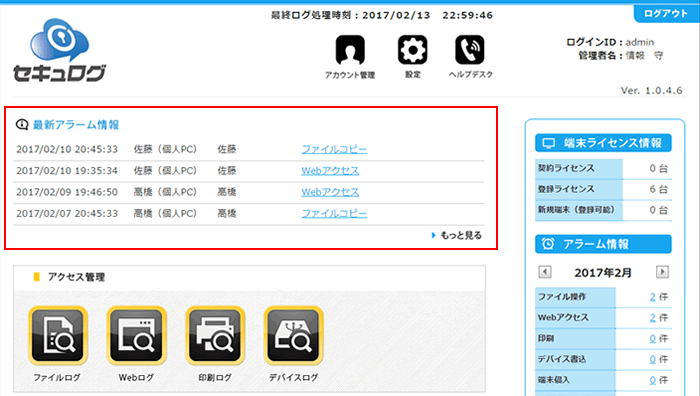Viewport: 700px width, 396px height.
Task: Click the Webアクセス count in alarm panel
Action: [x=653, y=317]
